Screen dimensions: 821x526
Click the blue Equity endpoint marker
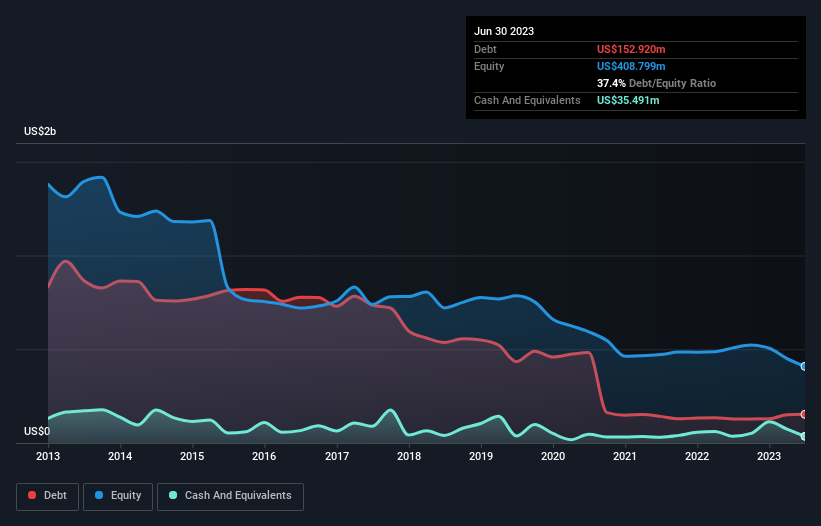click(804, 366)
